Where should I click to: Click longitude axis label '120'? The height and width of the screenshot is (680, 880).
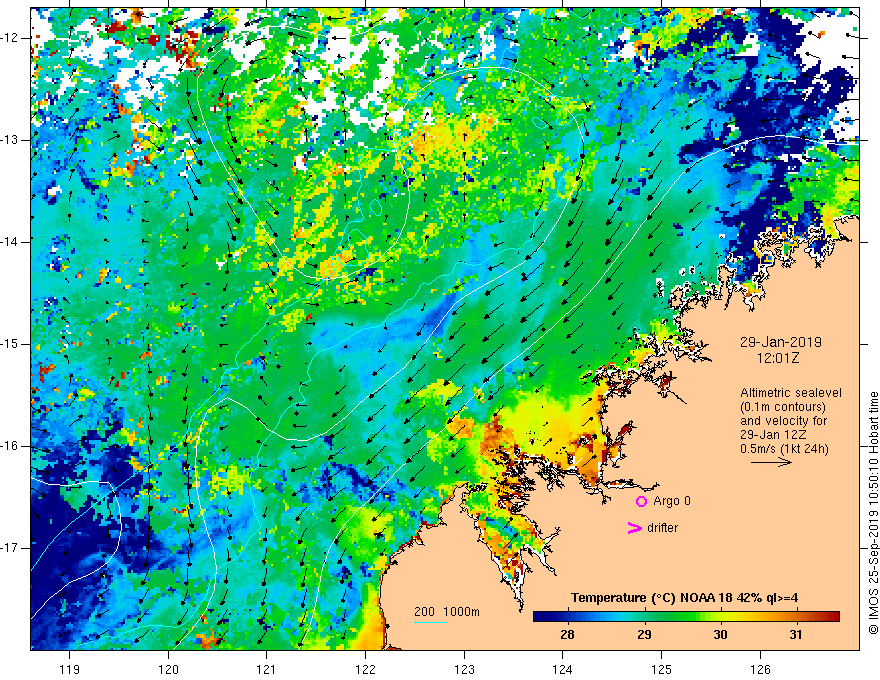168,669
